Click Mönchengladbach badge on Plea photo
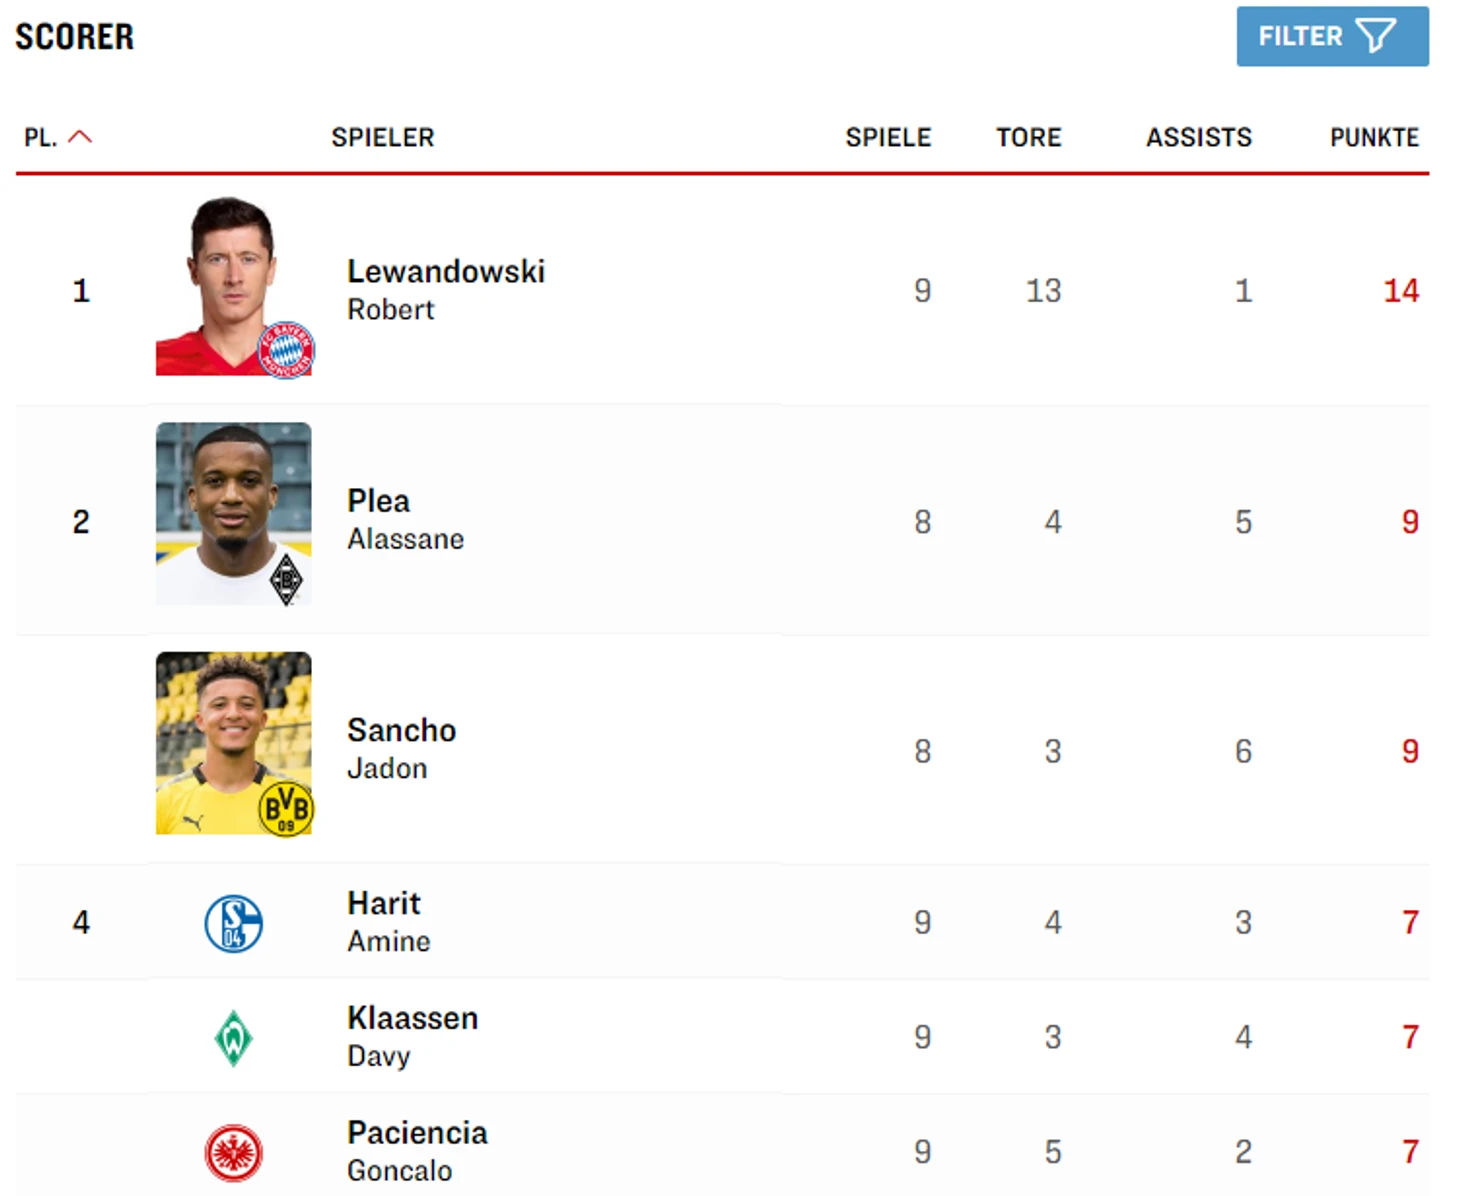The image size is (1460, 1196). point(287,579)
